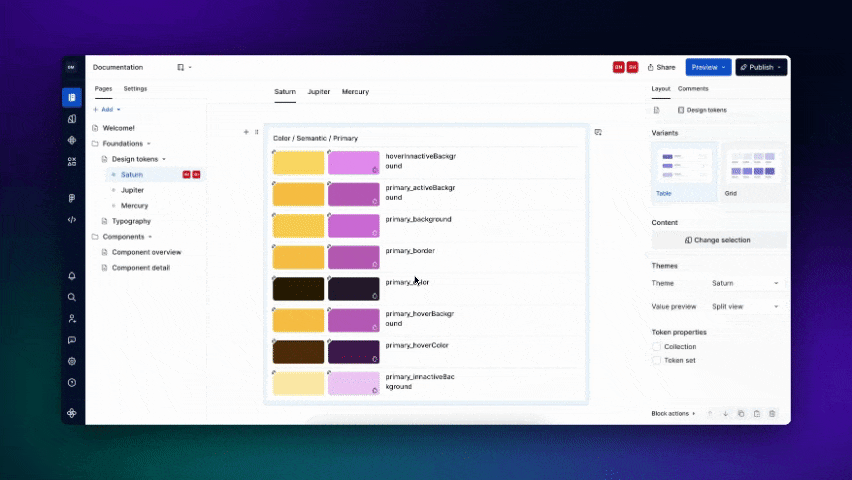Click the delete block trash icon
The width and height of the screenshot is (852, 480).
tap(772, 414)
